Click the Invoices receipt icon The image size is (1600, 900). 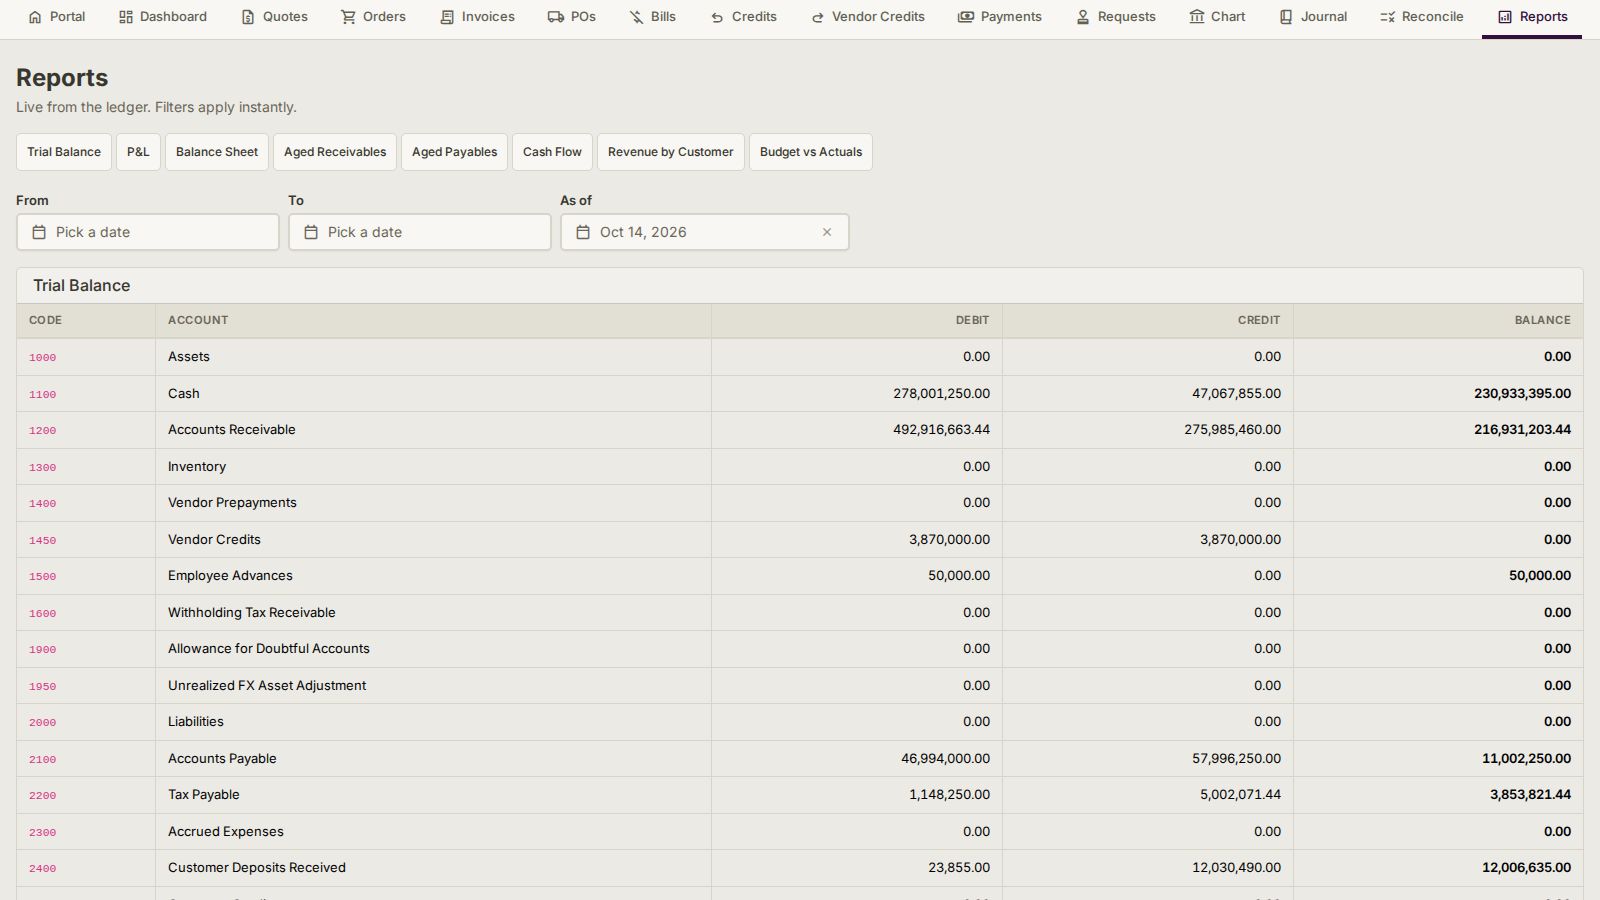[447, 17]
